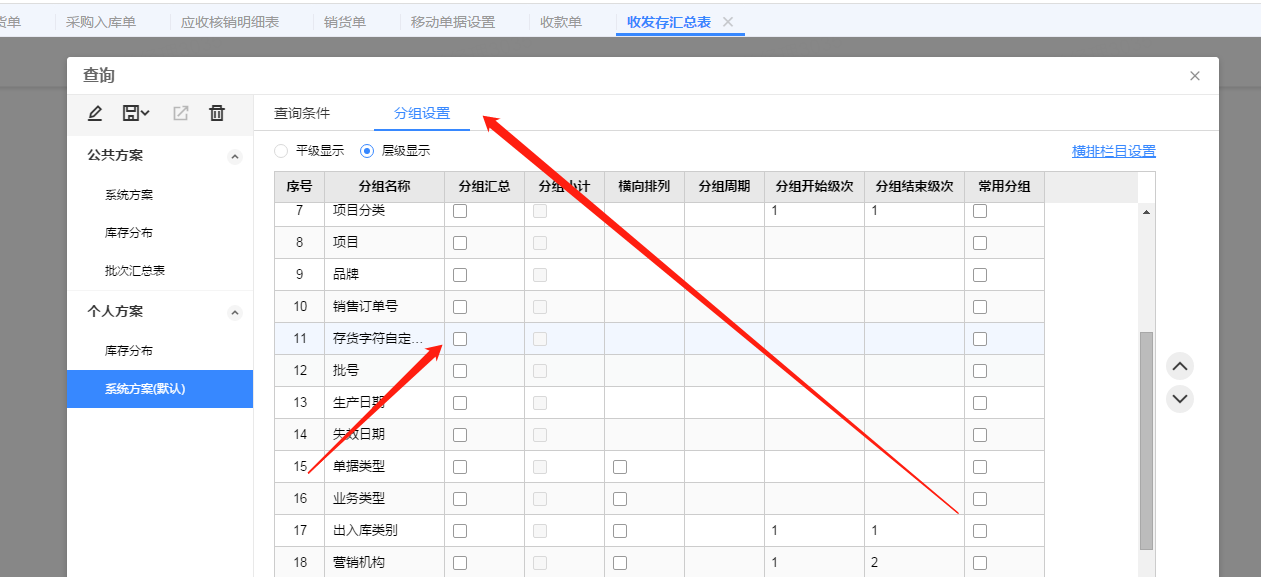
Task: Select 库存分布 under 个人方案
Action: click(x=129, y=351)
